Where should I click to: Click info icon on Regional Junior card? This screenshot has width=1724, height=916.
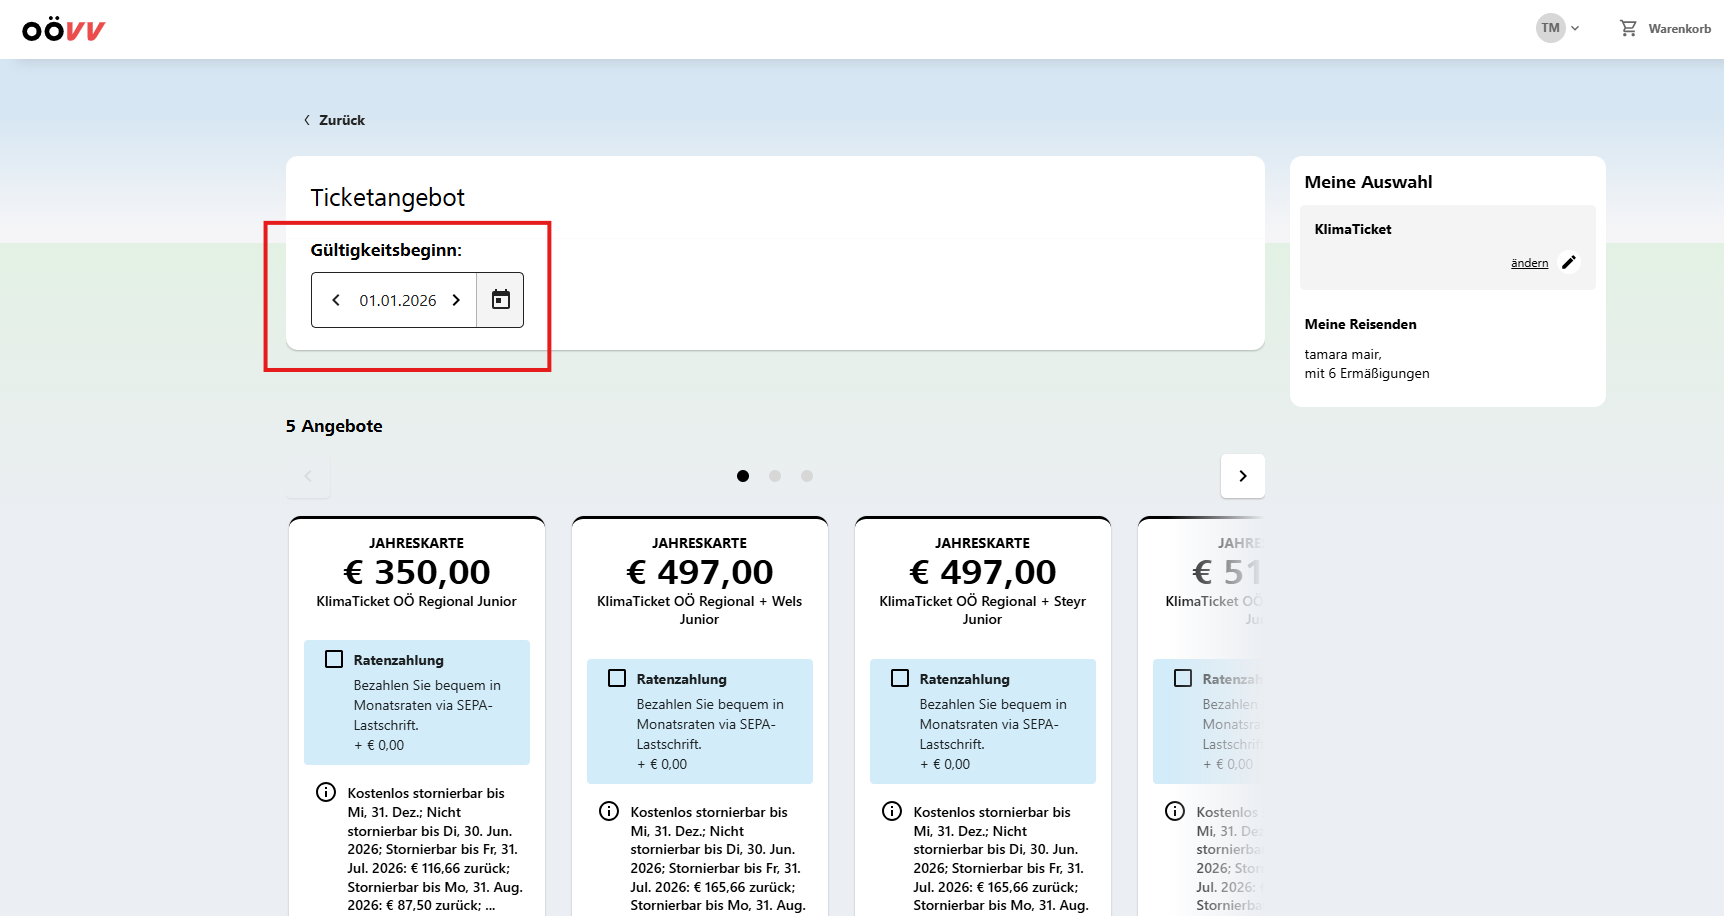point(326,793)
